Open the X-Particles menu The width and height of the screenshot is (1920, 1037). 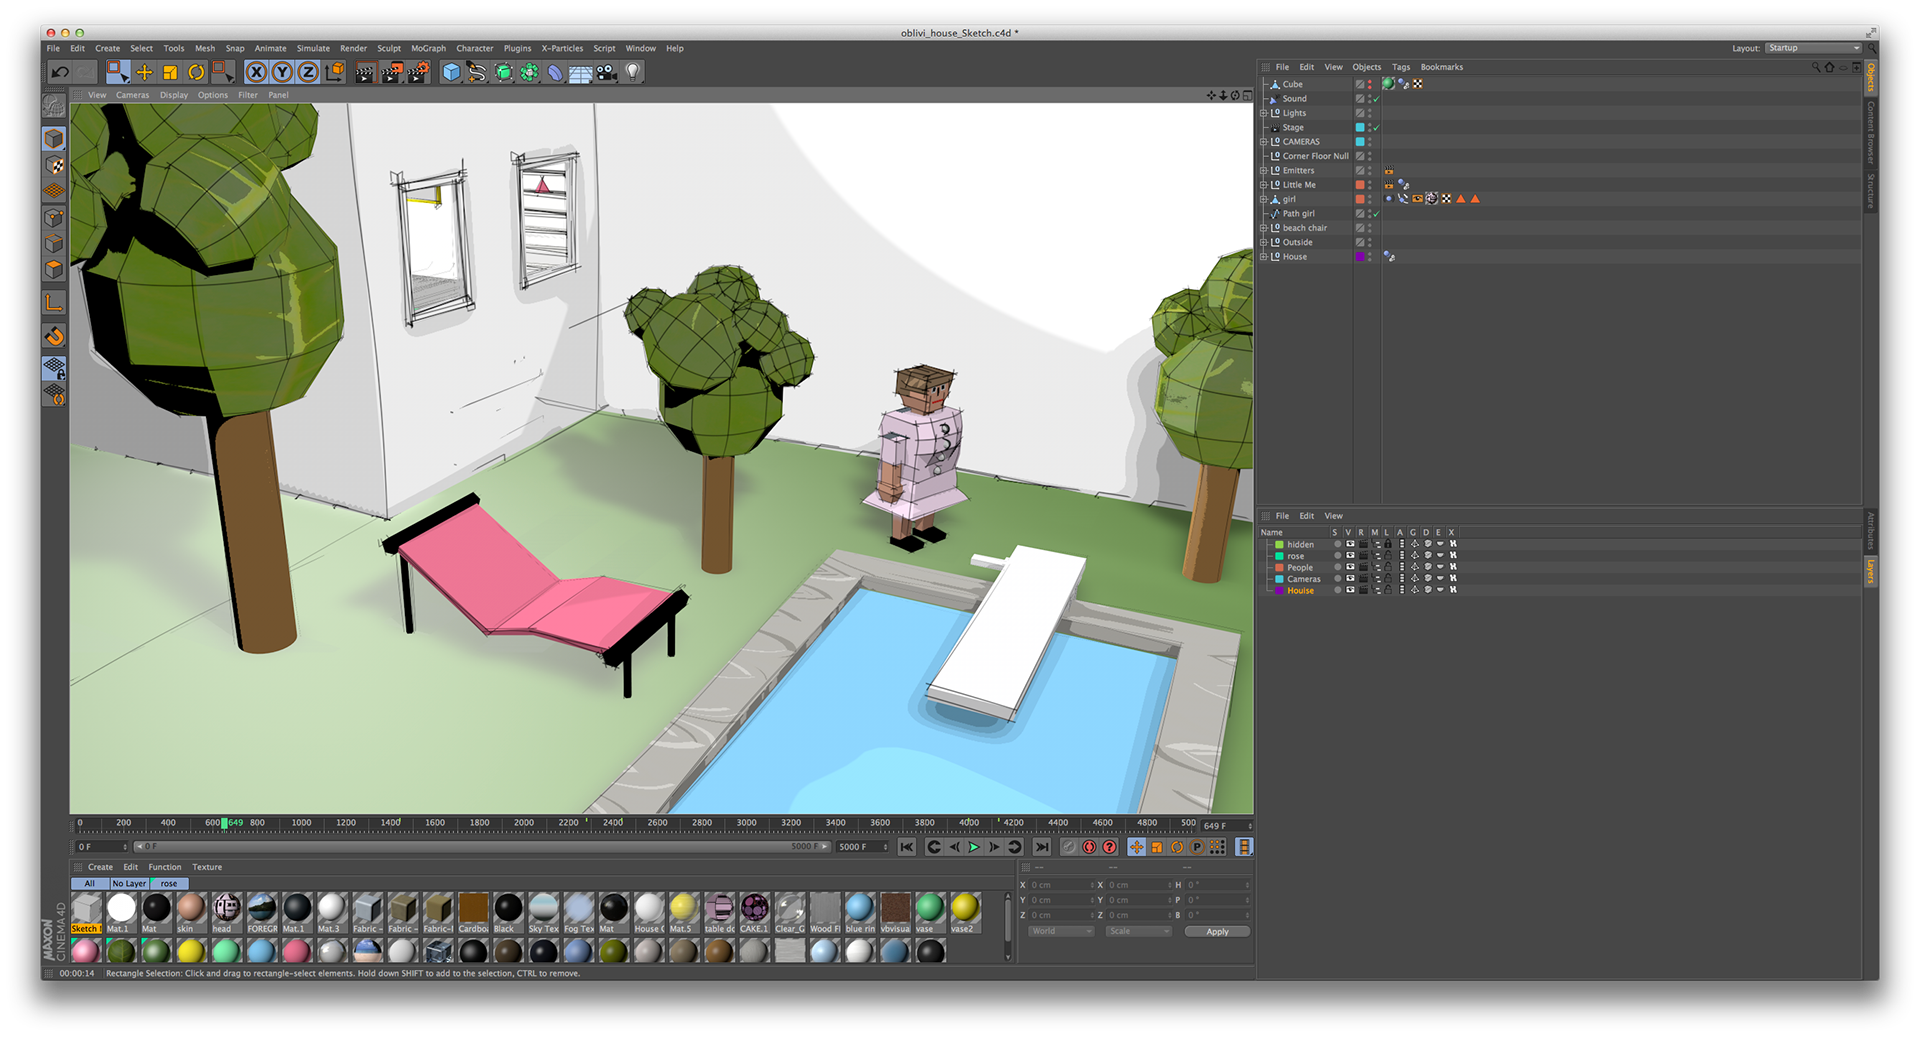[x=562, y=48]
